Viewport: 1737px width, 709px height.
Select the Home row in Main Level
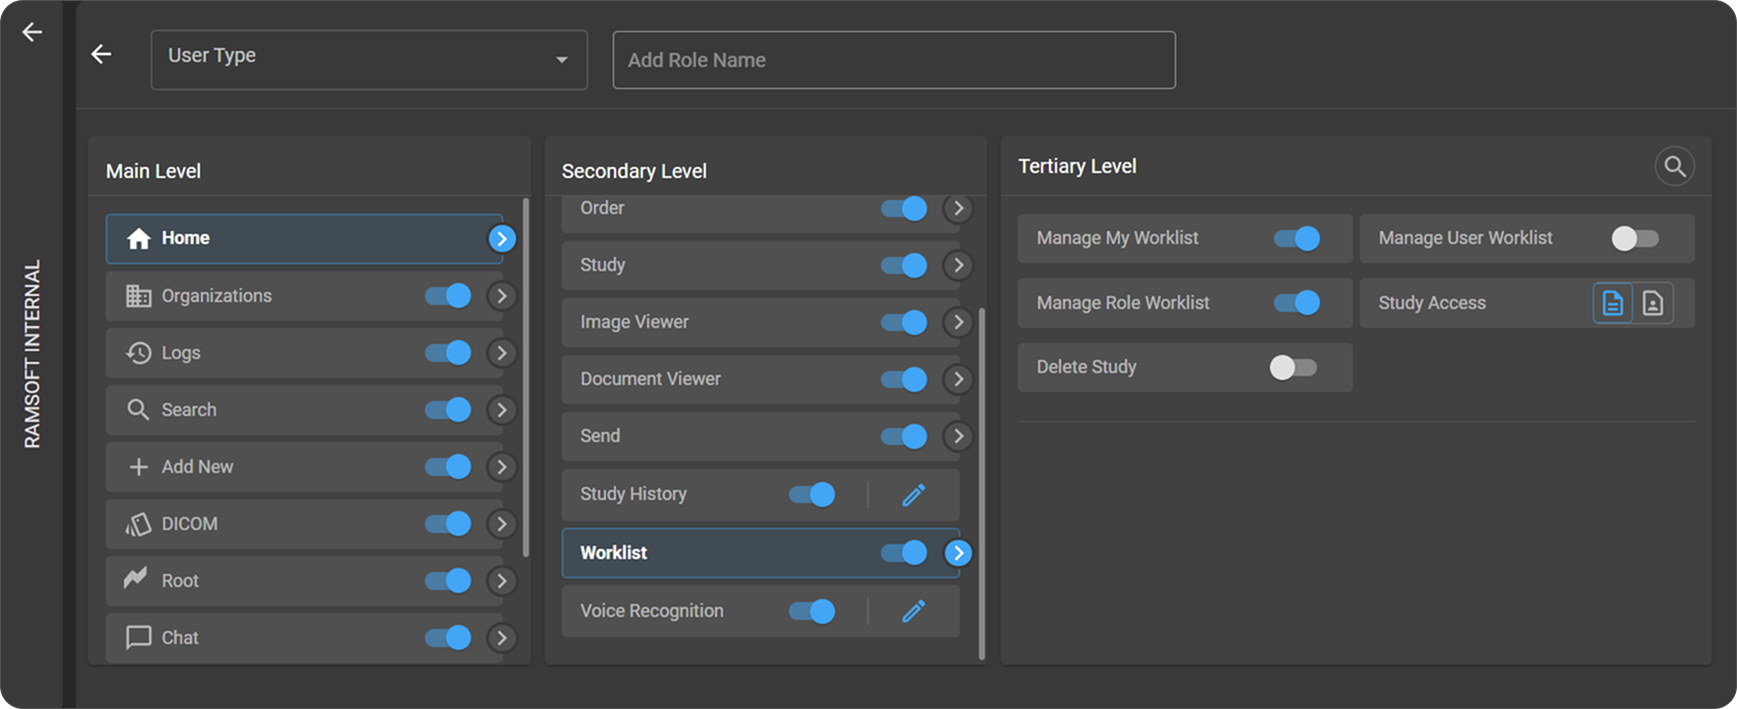pyautogui.click(x=304, y=238)
